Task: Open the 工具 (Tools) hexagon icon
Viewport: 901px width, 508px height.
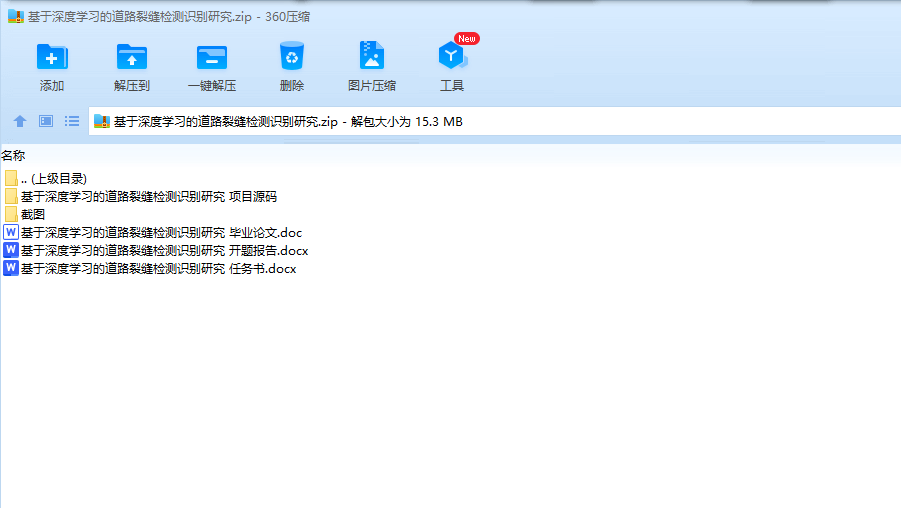Action: point(452,56)
